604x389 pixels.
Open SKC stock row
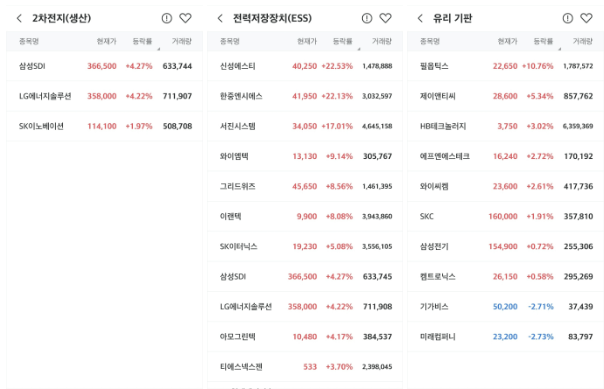pos(505,216)
